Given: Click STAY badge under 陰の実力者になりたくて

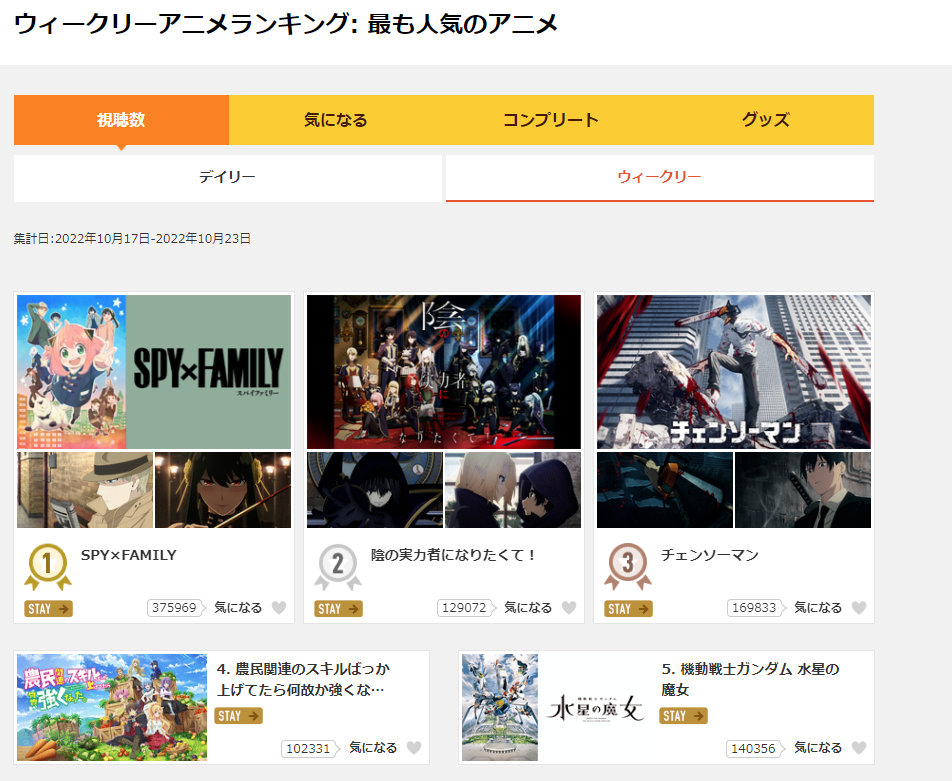Looking at the screenshot, I should tap(339, 609).
